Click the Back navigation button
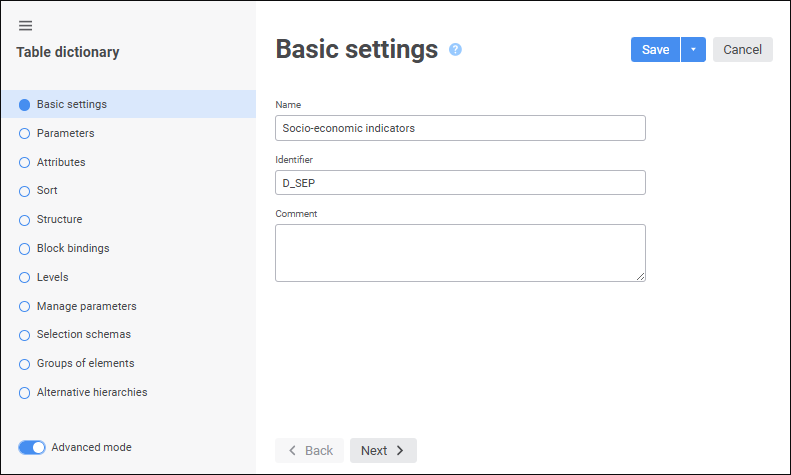791x475 pixels. coord(310,451)
